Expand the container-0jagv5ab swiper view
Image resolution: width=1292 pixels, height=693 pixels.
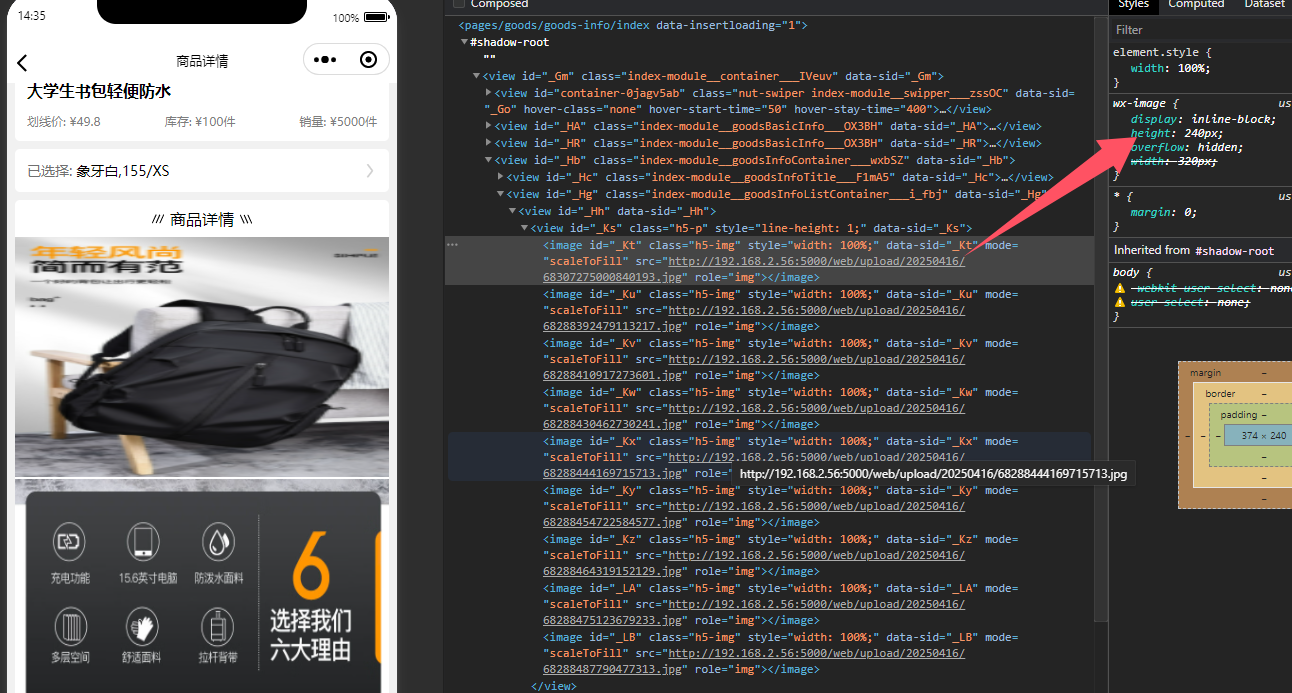(x=489, y=93)
